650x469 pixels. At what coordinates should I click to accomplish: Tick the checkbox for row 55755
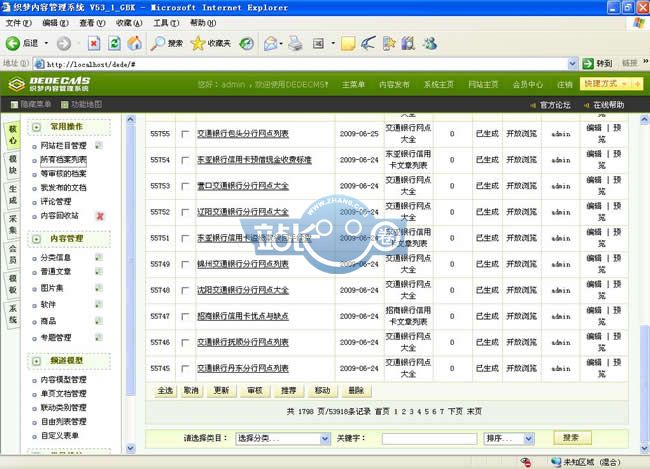tap(185, 134)
